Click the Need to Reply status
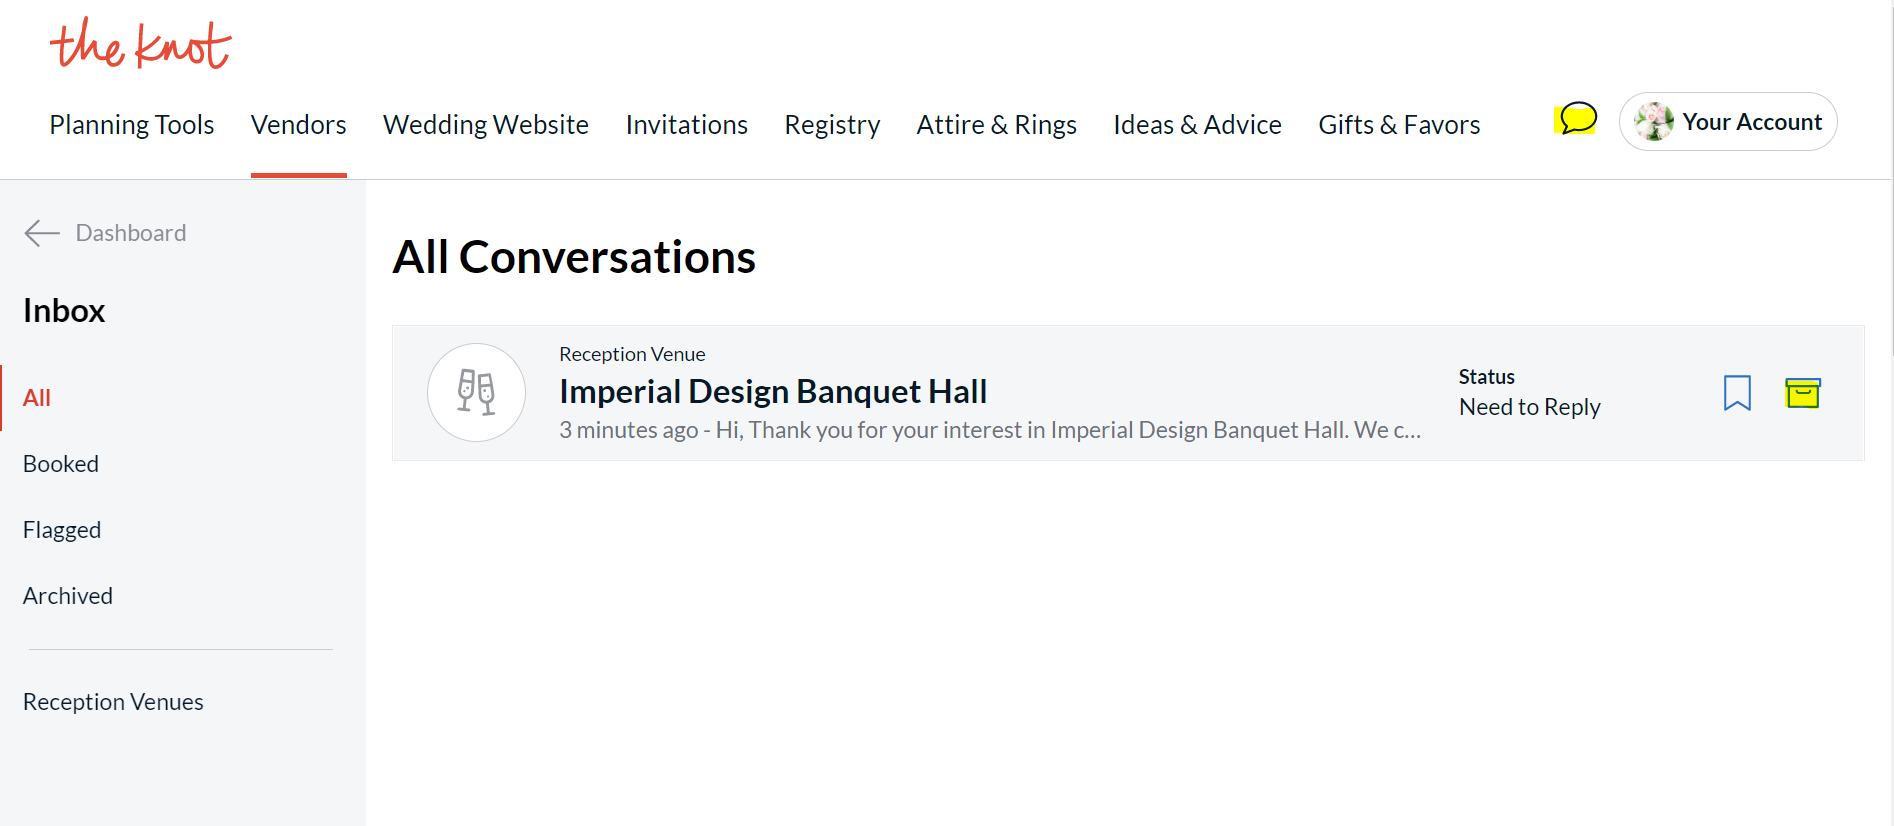Screen dimensions: 1894x826 pos(1530,407)
